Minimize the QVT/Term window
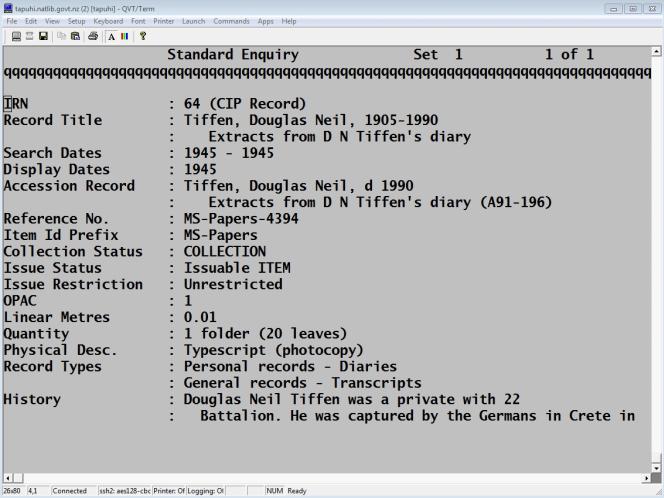Screen dimensions: 664x498 [613, 8]
